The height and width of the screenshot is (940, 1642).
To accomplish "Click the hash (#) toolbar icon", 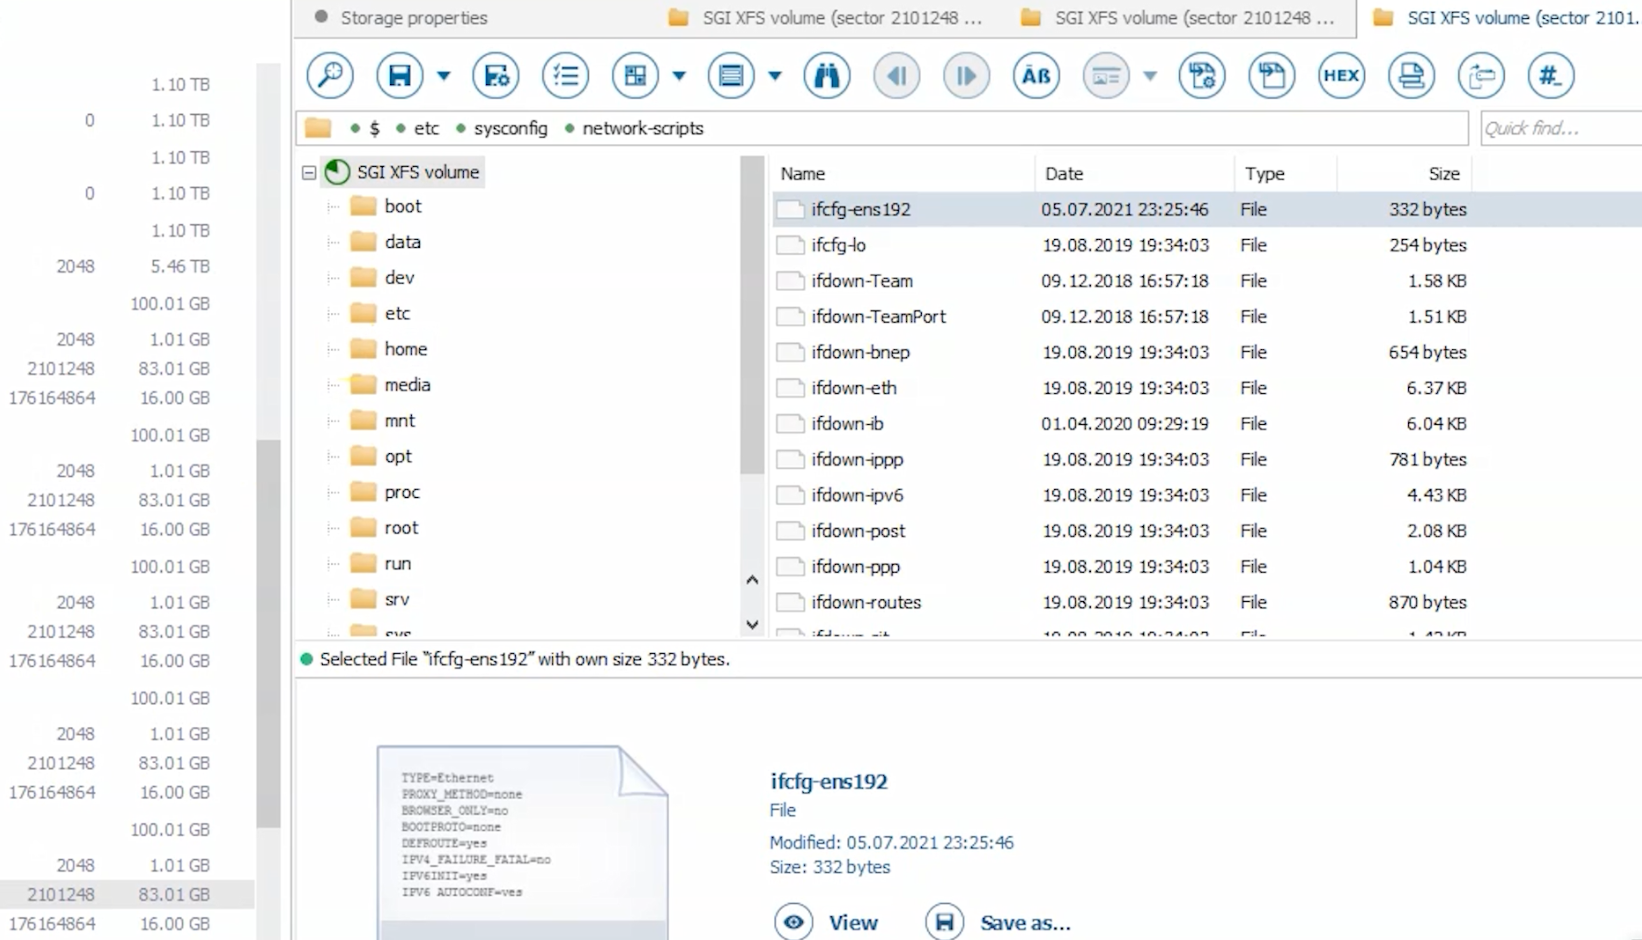I will [x=1549, y=76].
